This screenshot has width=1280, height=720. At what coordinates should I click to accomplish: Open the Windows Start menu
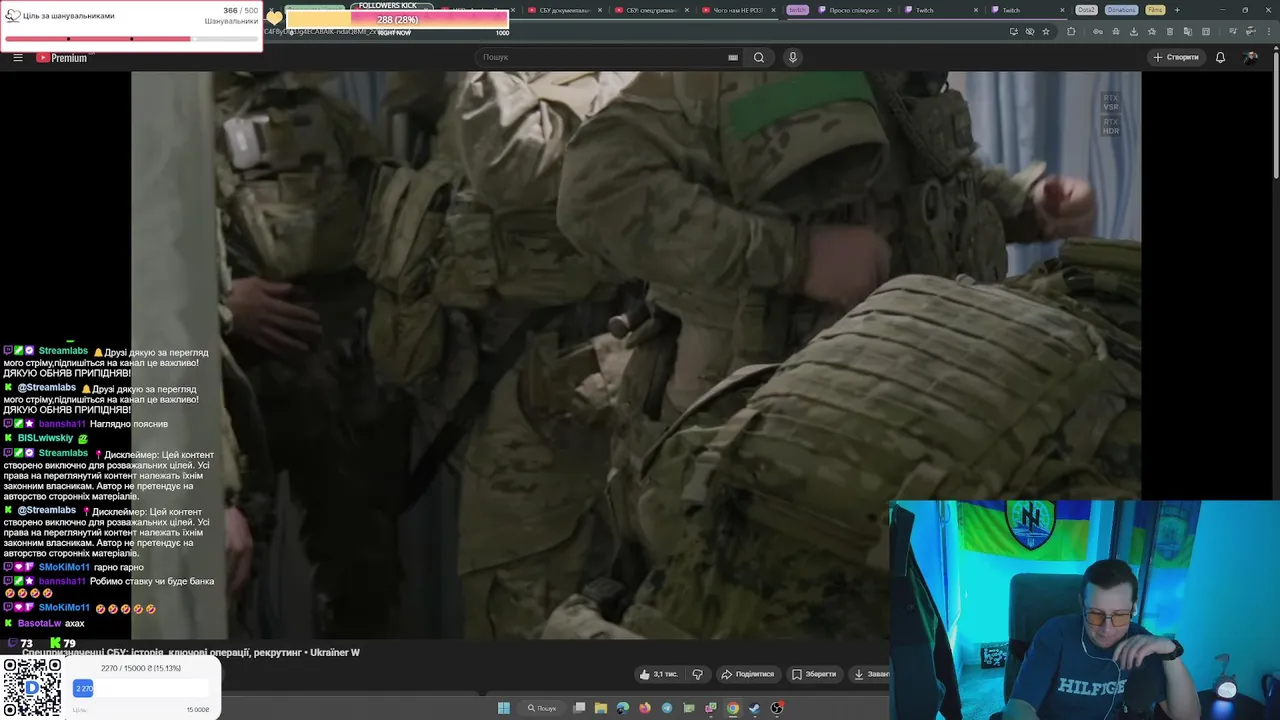[504, 708]
